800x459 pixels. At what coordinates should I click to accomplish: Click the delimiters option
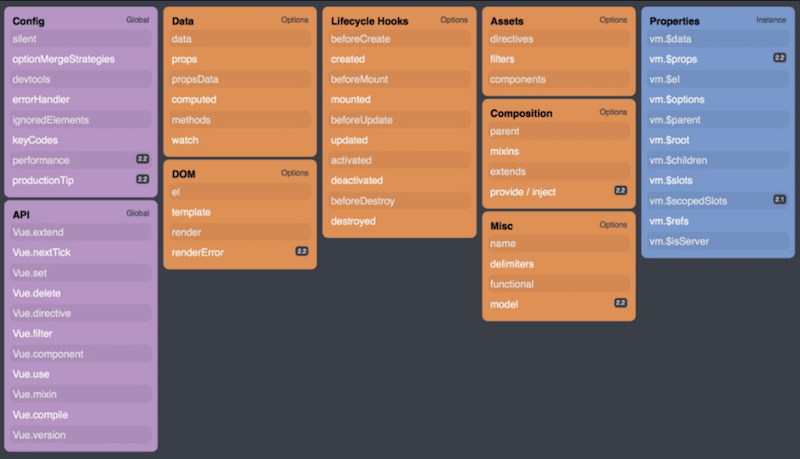pos(559,264)
